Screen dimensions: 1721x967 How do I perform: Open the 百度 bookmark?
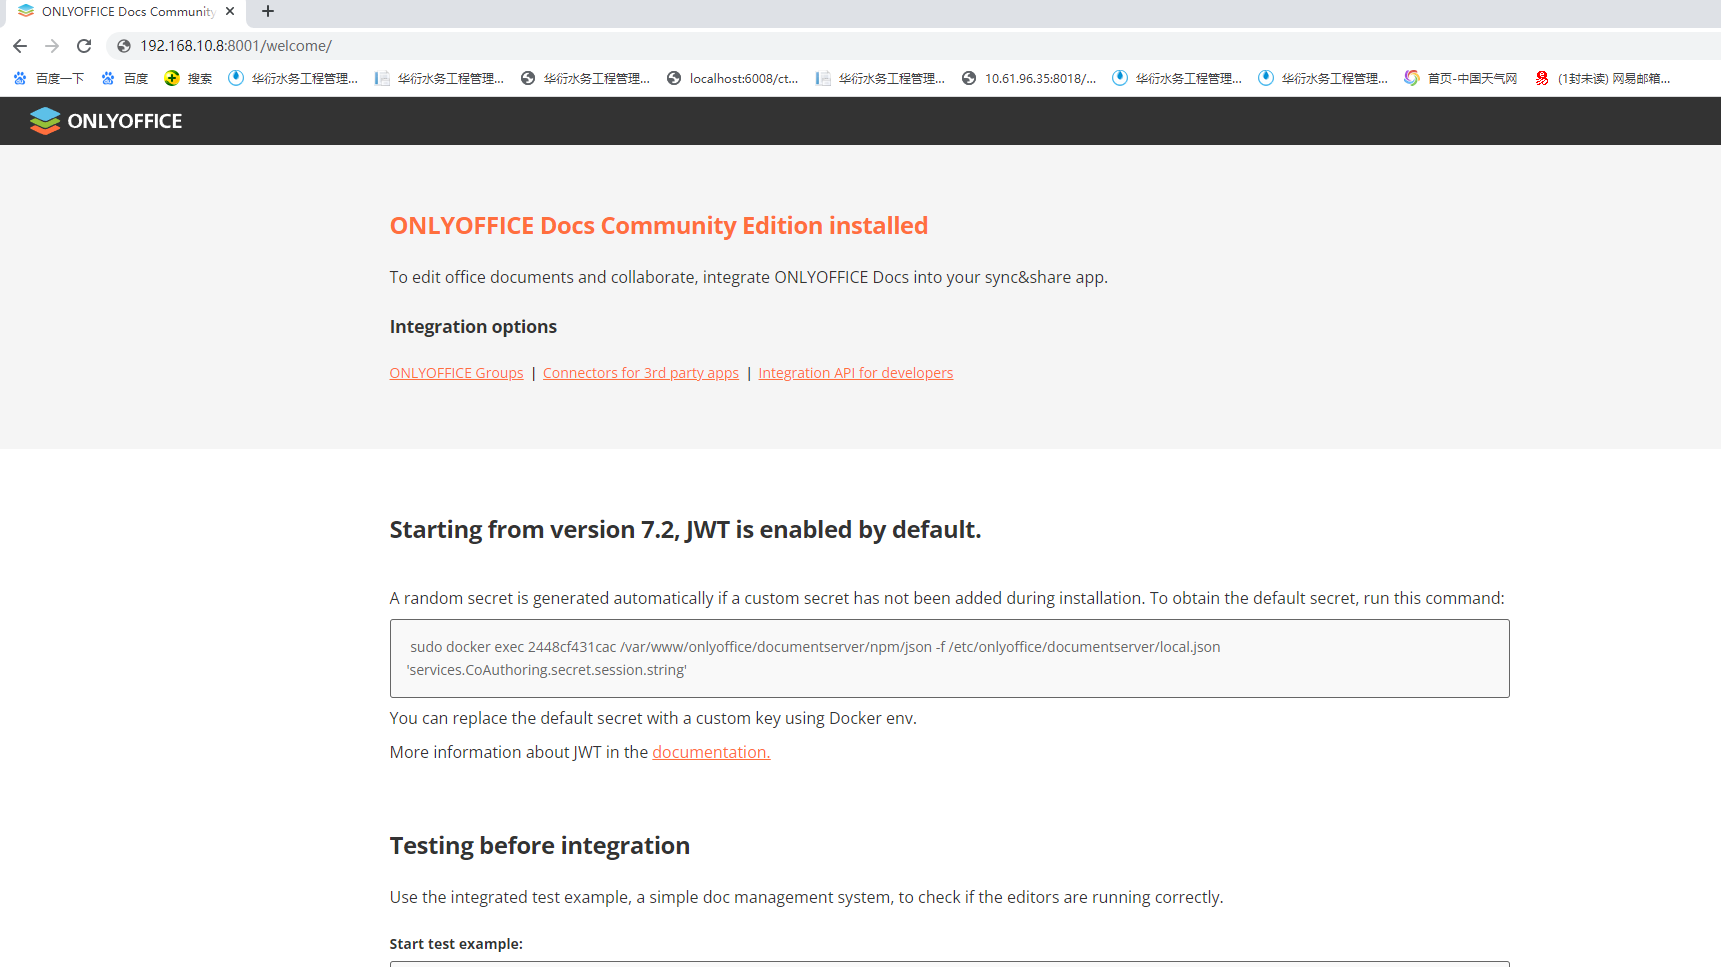coord(125,78)
